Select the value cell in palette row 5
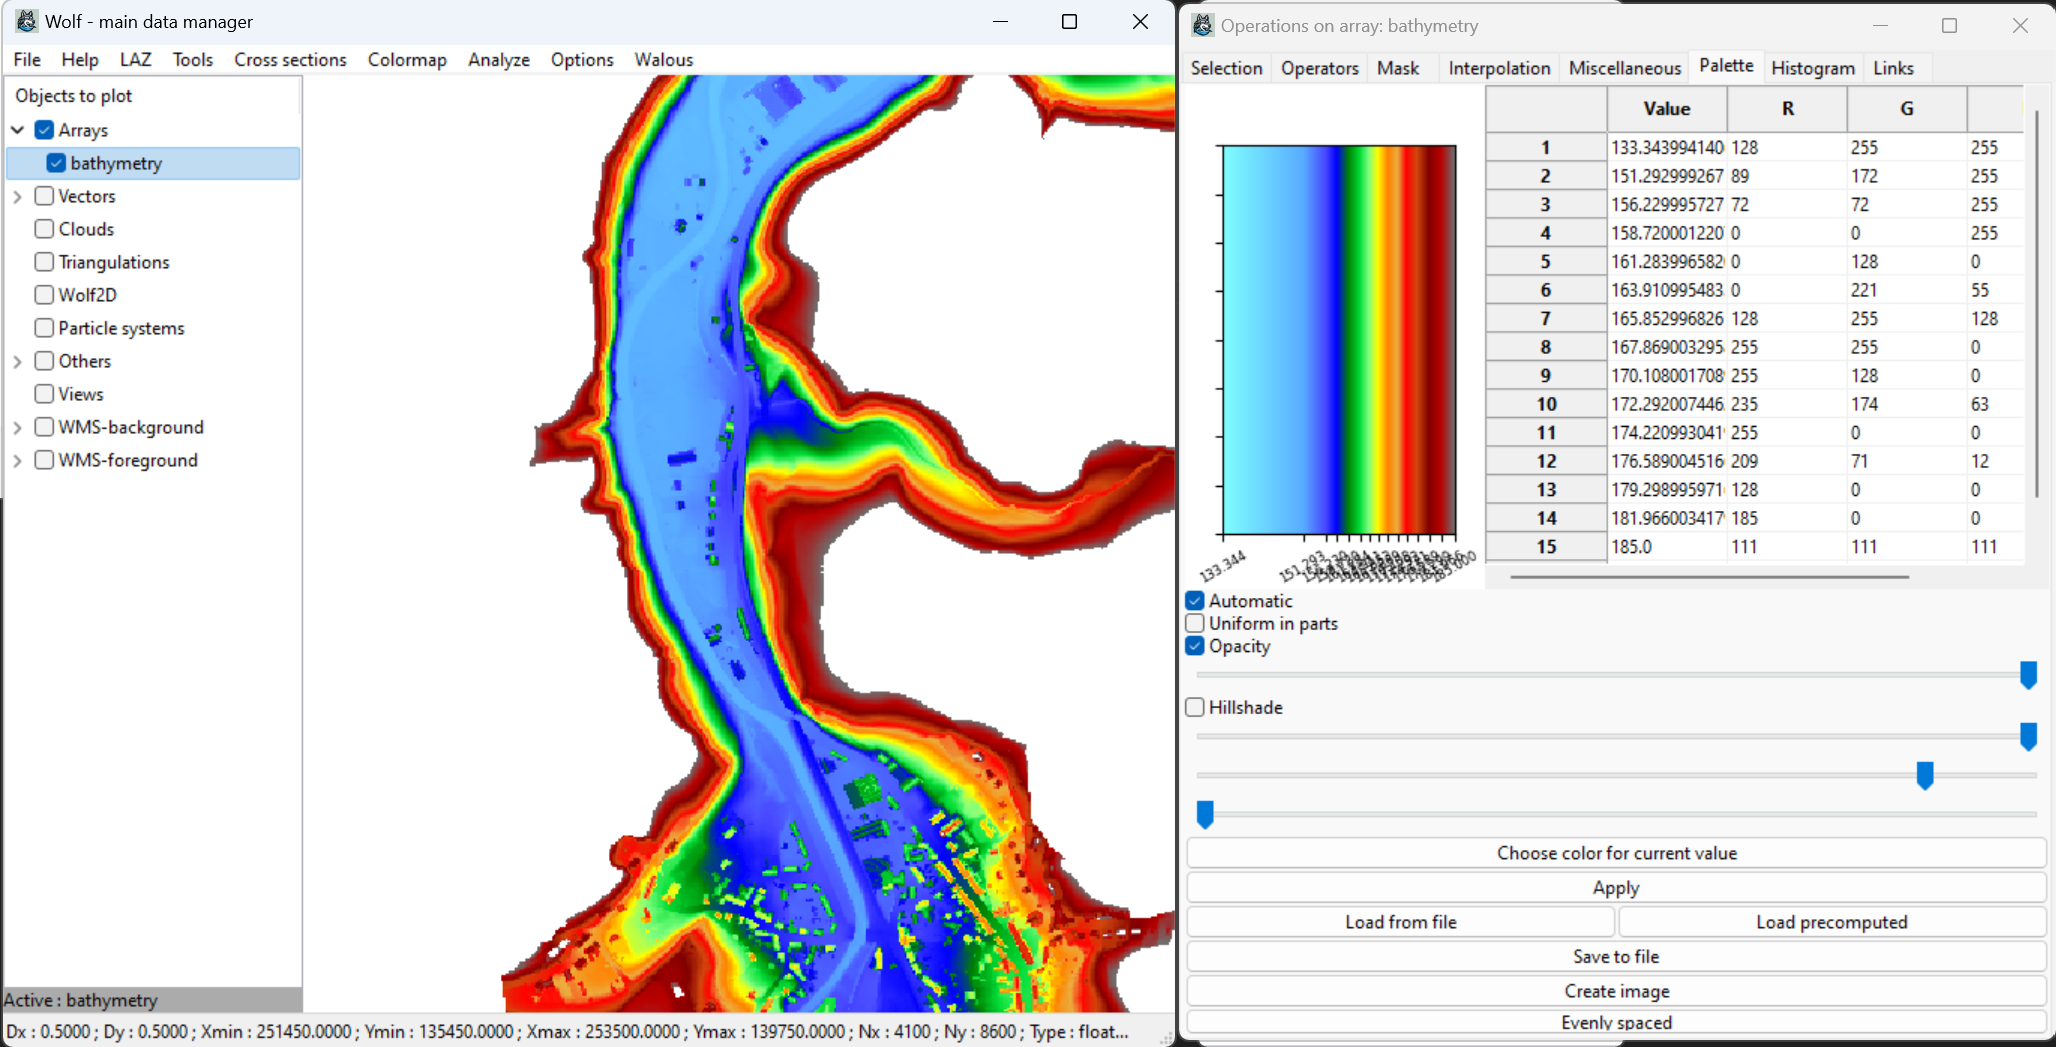The image size is (2056, 1047). point(1666,262)
